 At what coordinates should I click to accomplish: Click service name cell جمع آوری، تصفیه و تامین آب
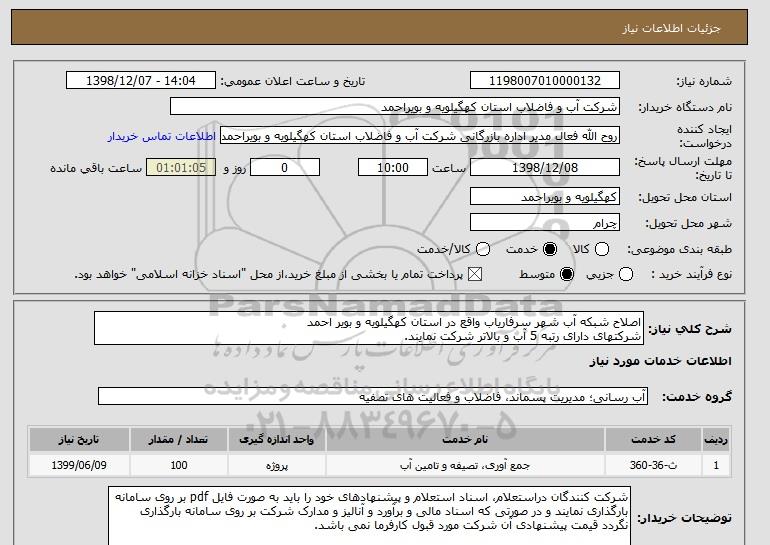pos(465,465)
